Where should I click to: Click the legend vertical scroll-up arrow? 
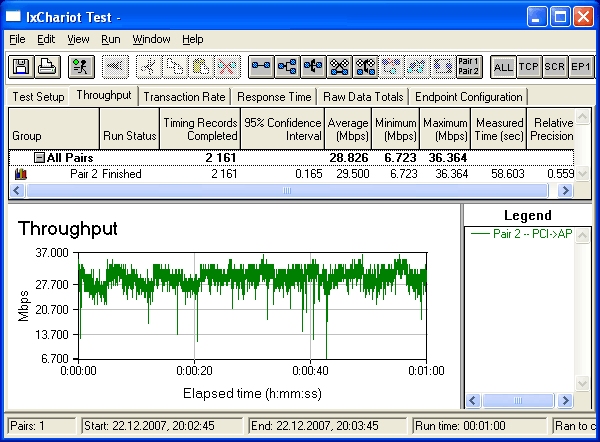coord(582,235)
